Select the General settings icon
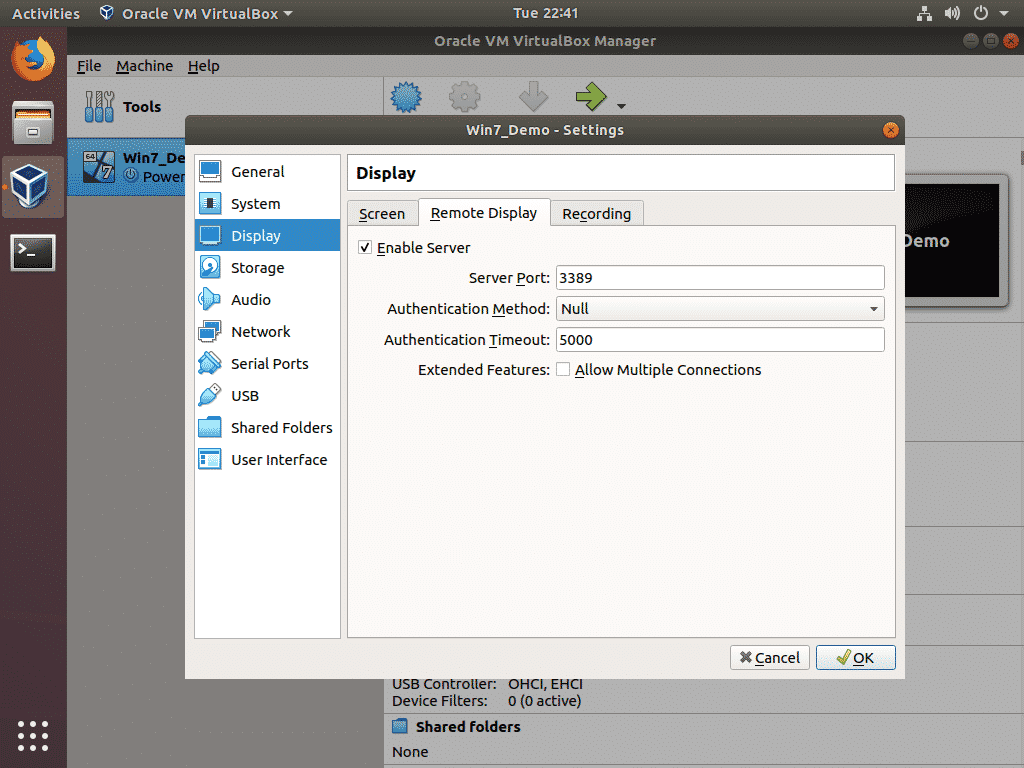The width and height of the screenshot is (1024, 768). [211, 172]
